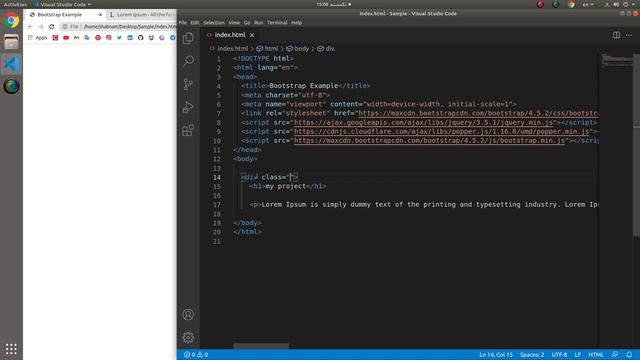Open the Google Translate bookmark in Chrome
640x360 pixels.
(x=87, y=38)
